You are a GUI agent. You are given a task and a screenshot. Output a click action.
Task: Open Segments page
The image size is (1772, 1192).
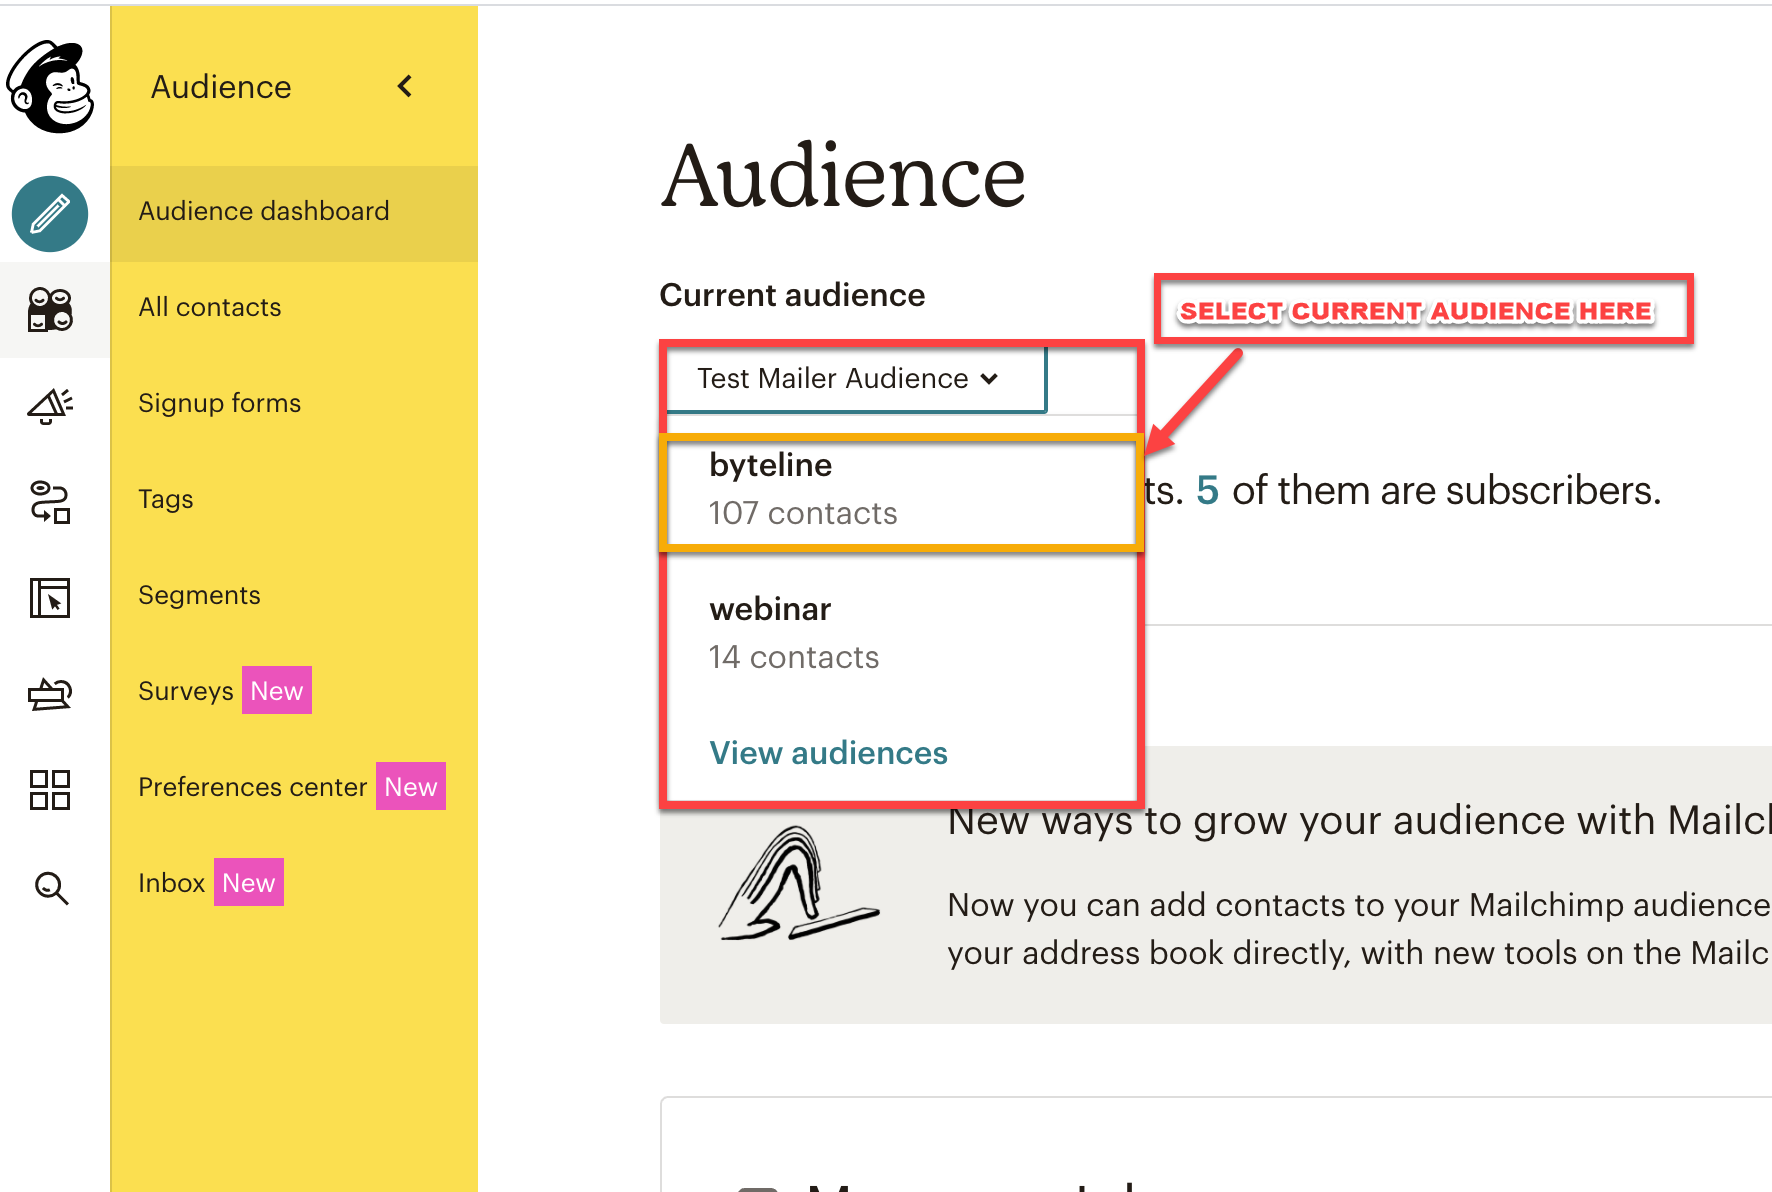(199, 595)
